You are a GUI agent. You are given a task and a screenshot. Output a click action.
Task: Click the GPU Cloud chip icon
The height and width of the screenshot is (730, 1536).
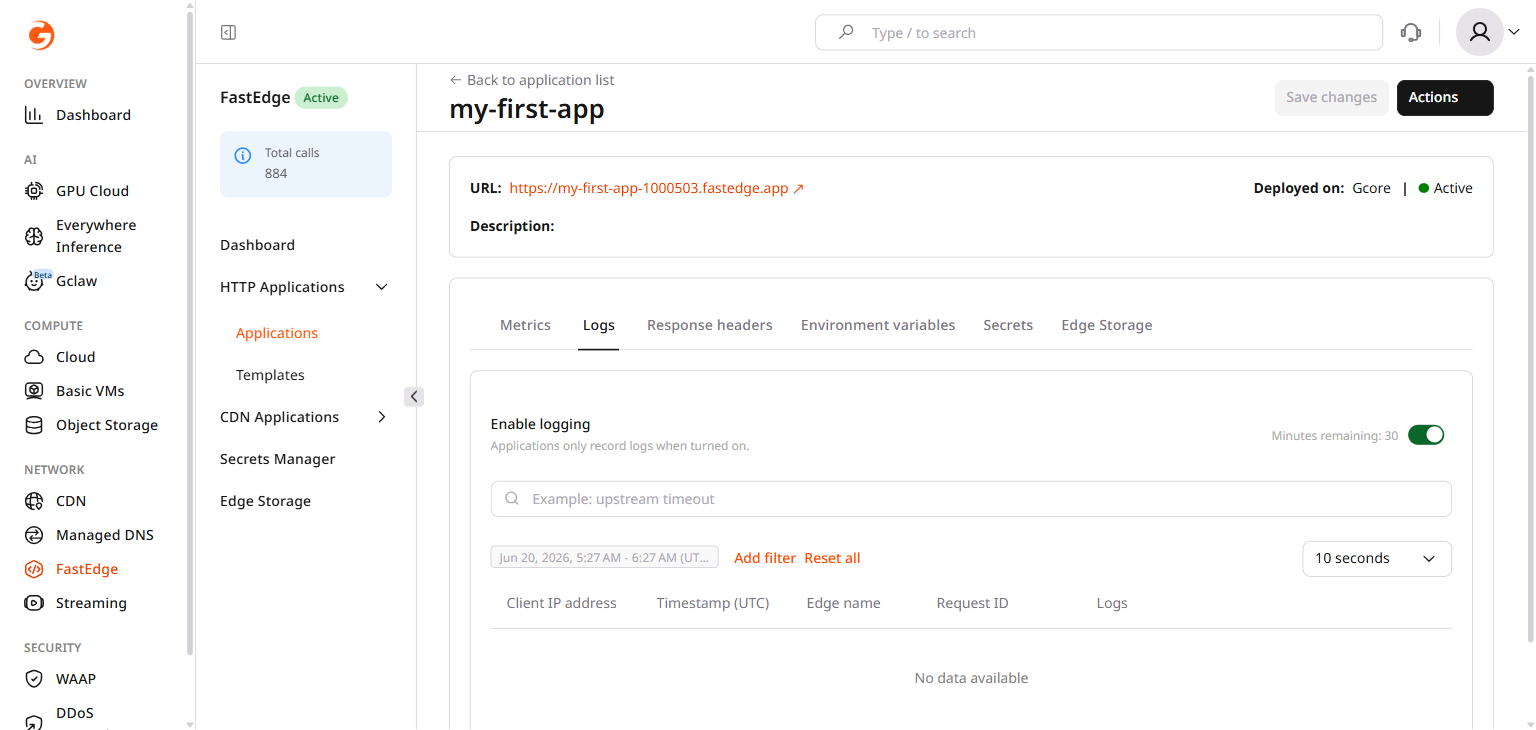point(34,191)
